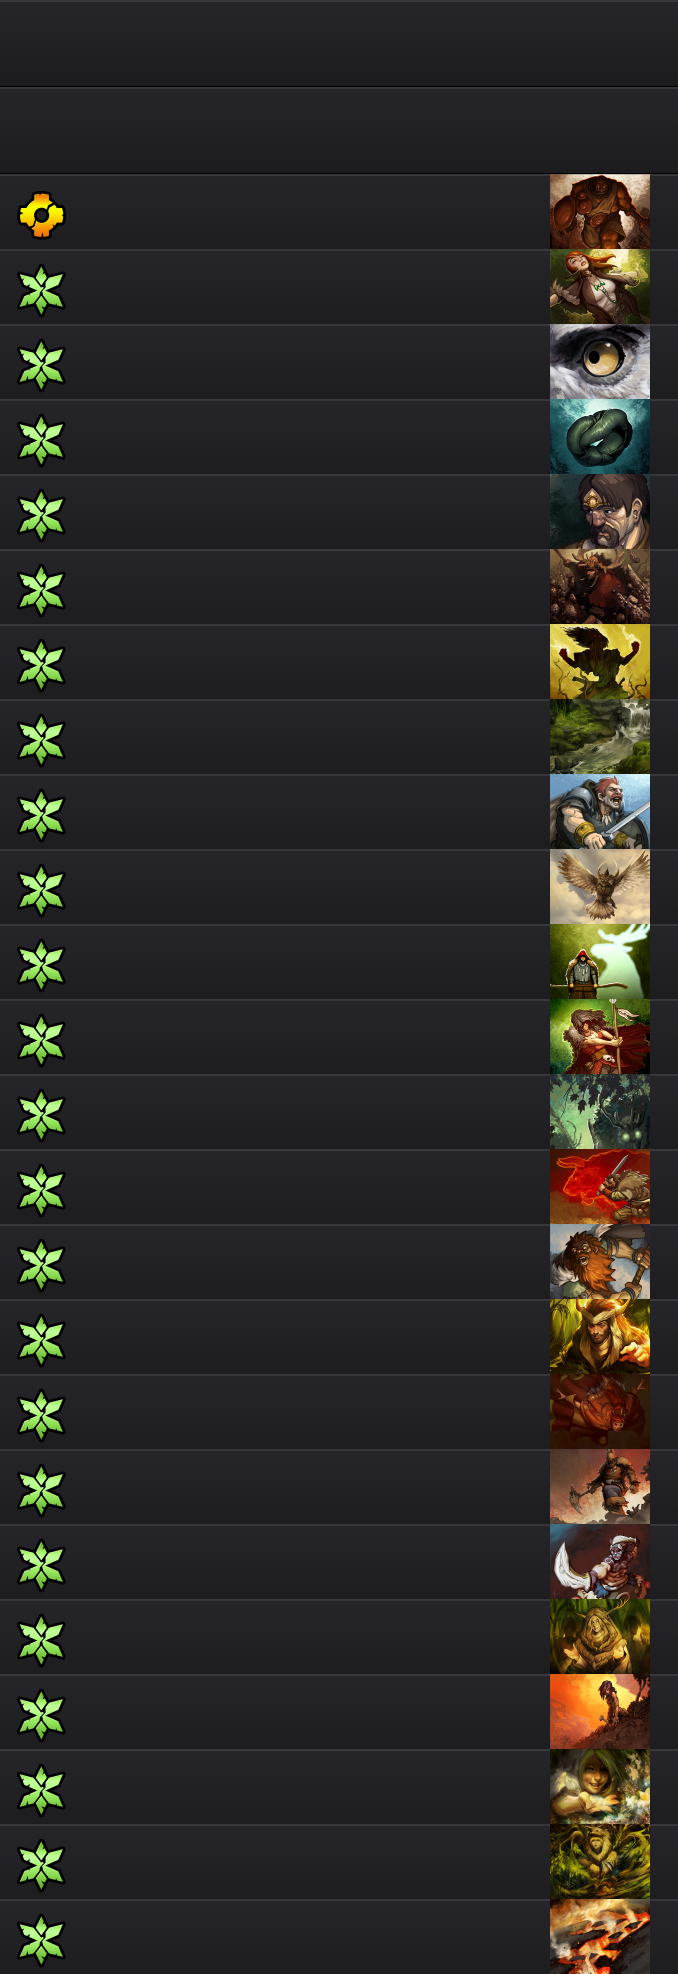The image size is (678, 1974).
Task: Click the leaf icon beside the forest waterfall artwork
Action: pos(41,739)
